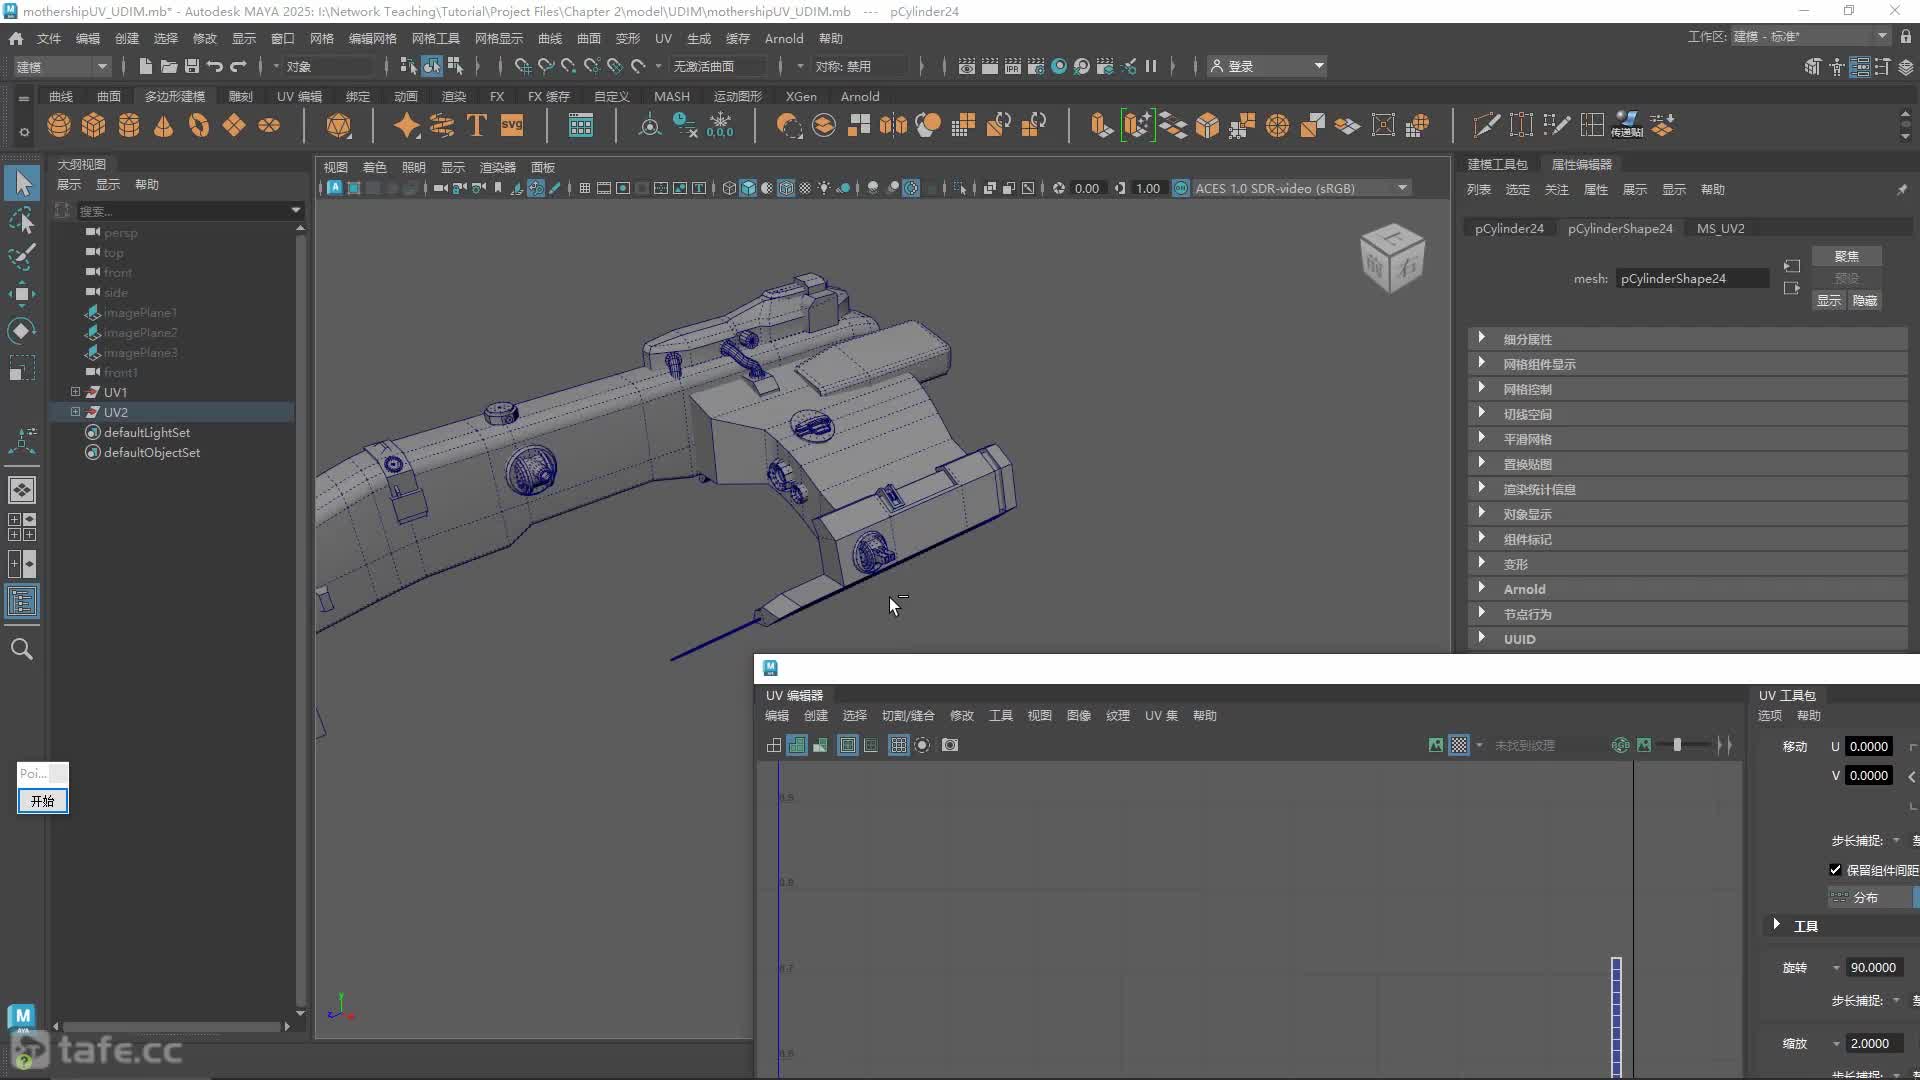Create a polygon cone from the shelf

click(163, 126)
